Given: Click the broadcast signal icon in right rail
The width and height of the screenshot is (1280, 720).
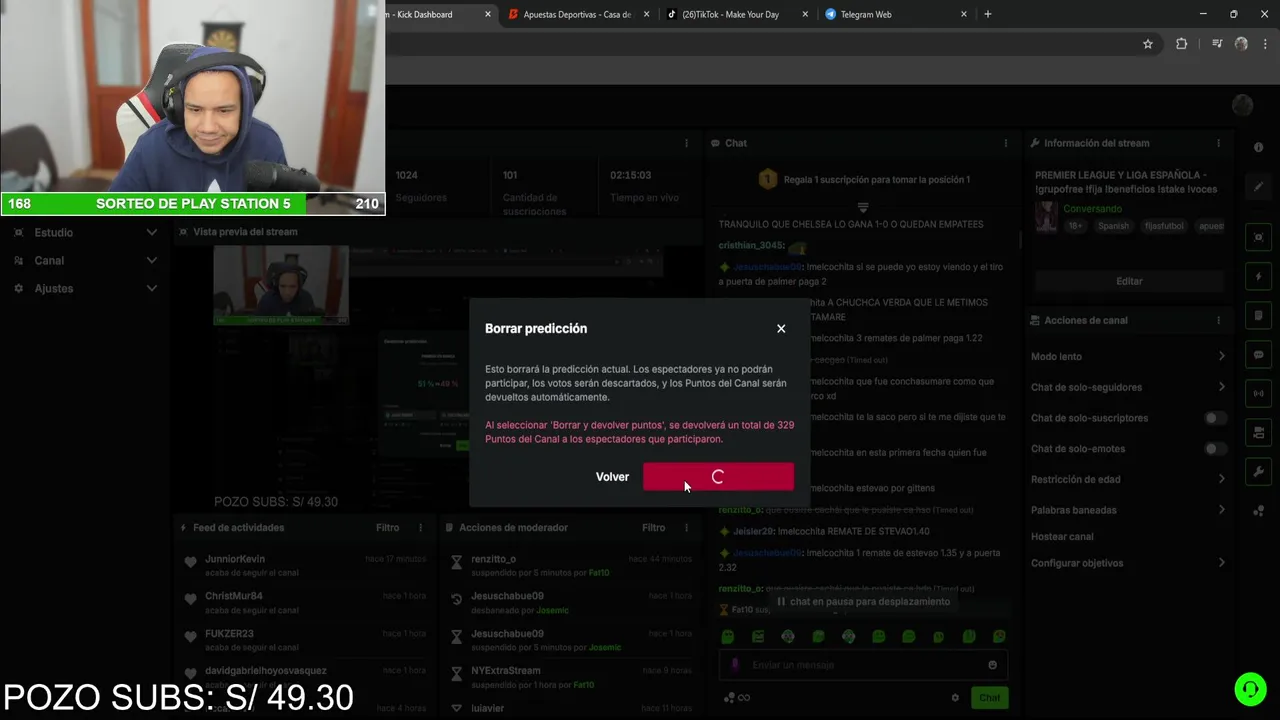Looking at the screenshot, I should point(1259,394).
